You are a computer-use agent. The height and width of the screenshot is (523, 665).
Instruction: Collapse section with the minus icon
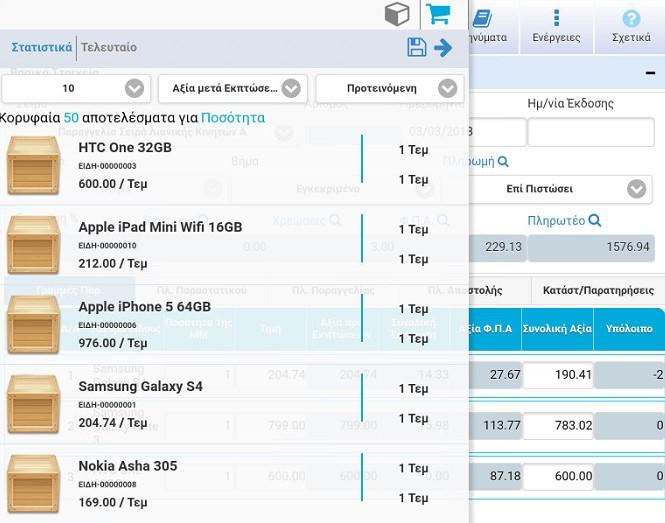650,73
